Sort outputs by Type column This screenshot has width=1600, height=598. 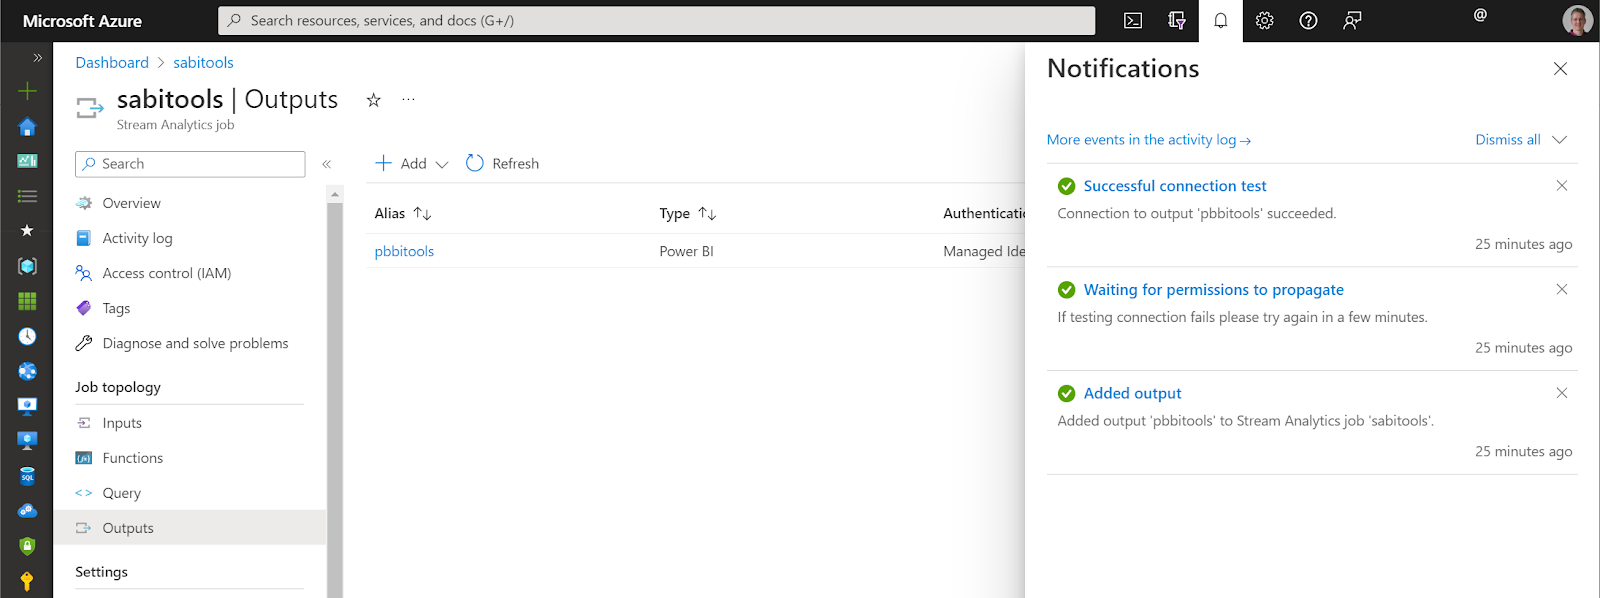tap(688, 213)
